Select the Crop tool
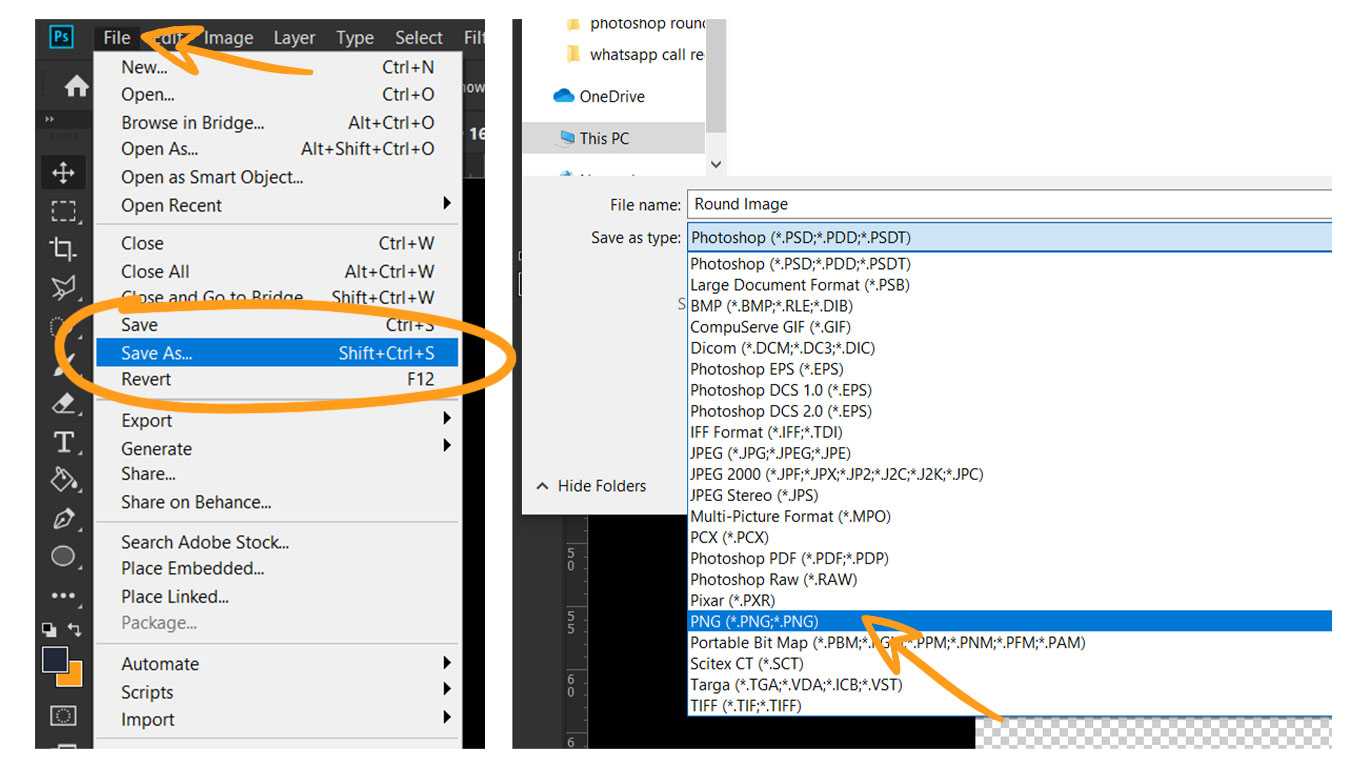The height and width of the screenshot is (768, 1366). click(63, 249)
